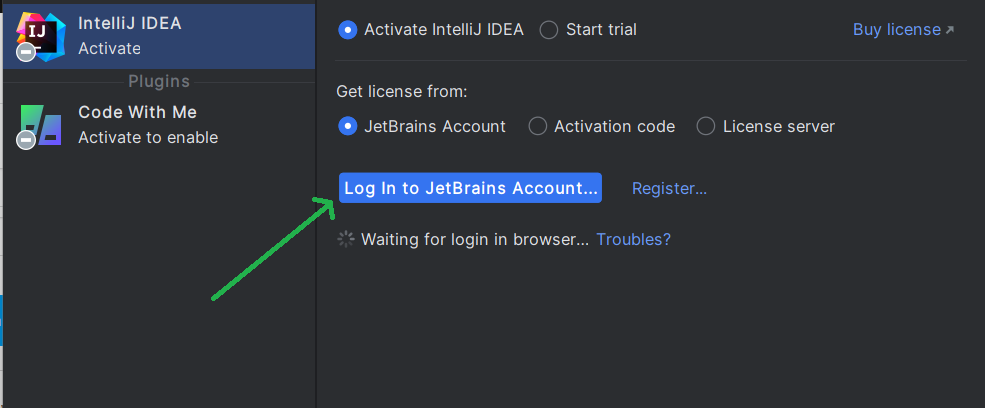This screenshot has height=408, width=985.
Task: Click the Plugins section header
Action: click(159, 81)
